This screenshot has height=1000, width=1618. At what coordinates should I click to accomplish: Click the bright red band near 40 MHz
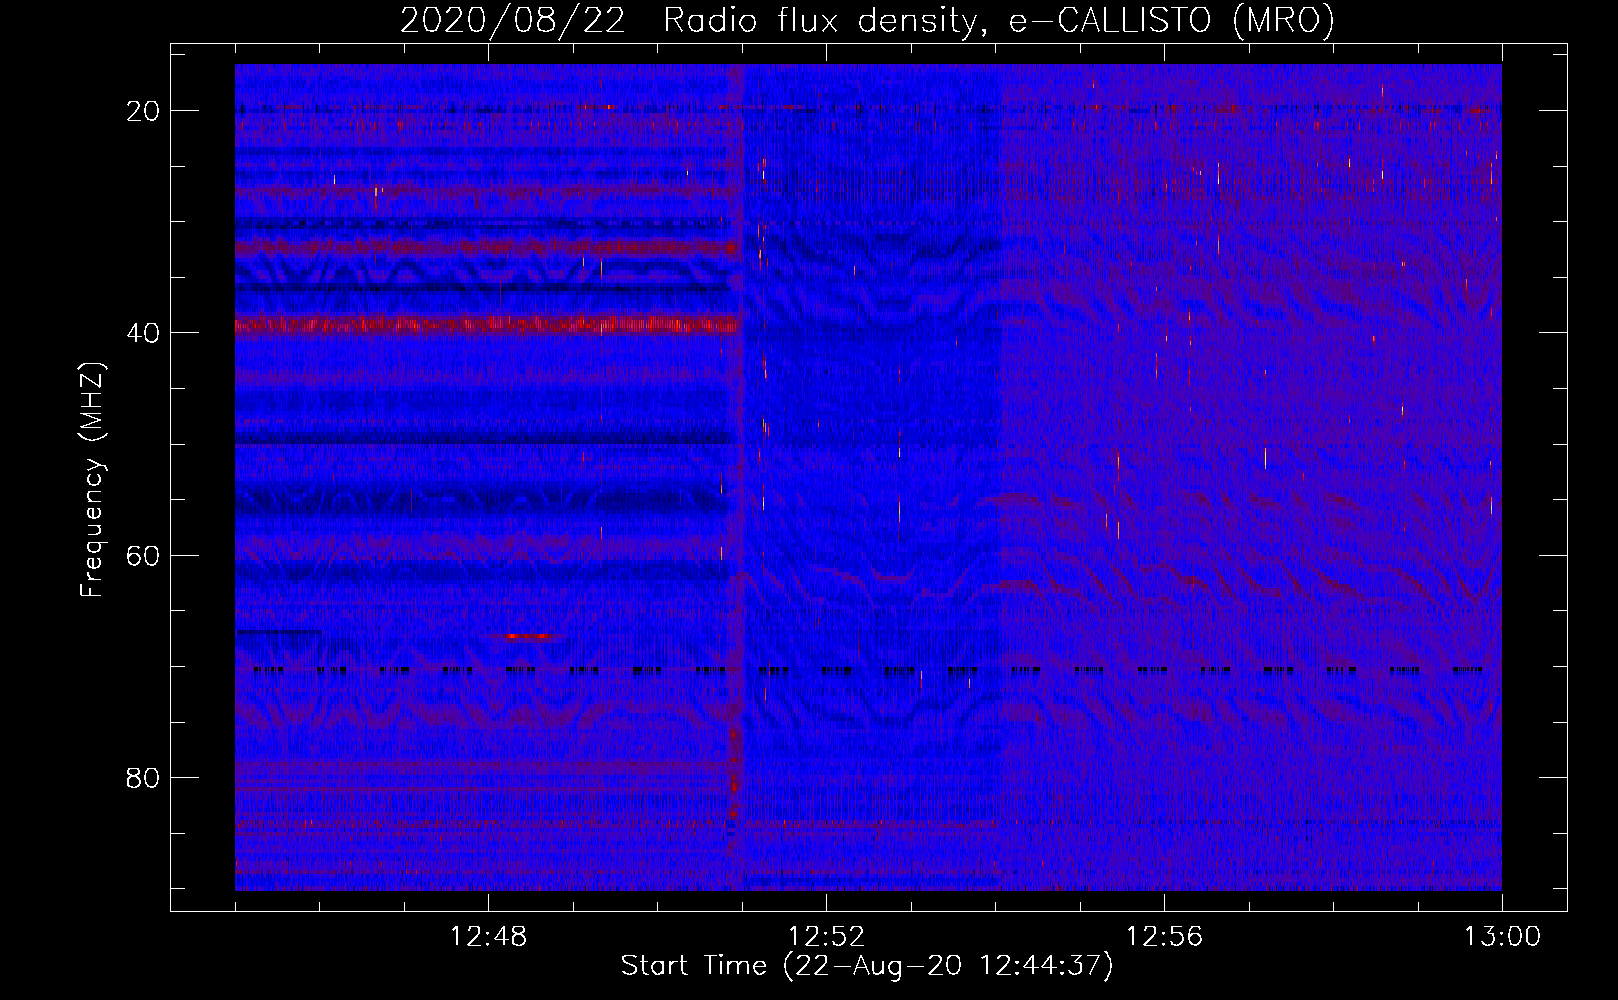click(x=486, y=324)
